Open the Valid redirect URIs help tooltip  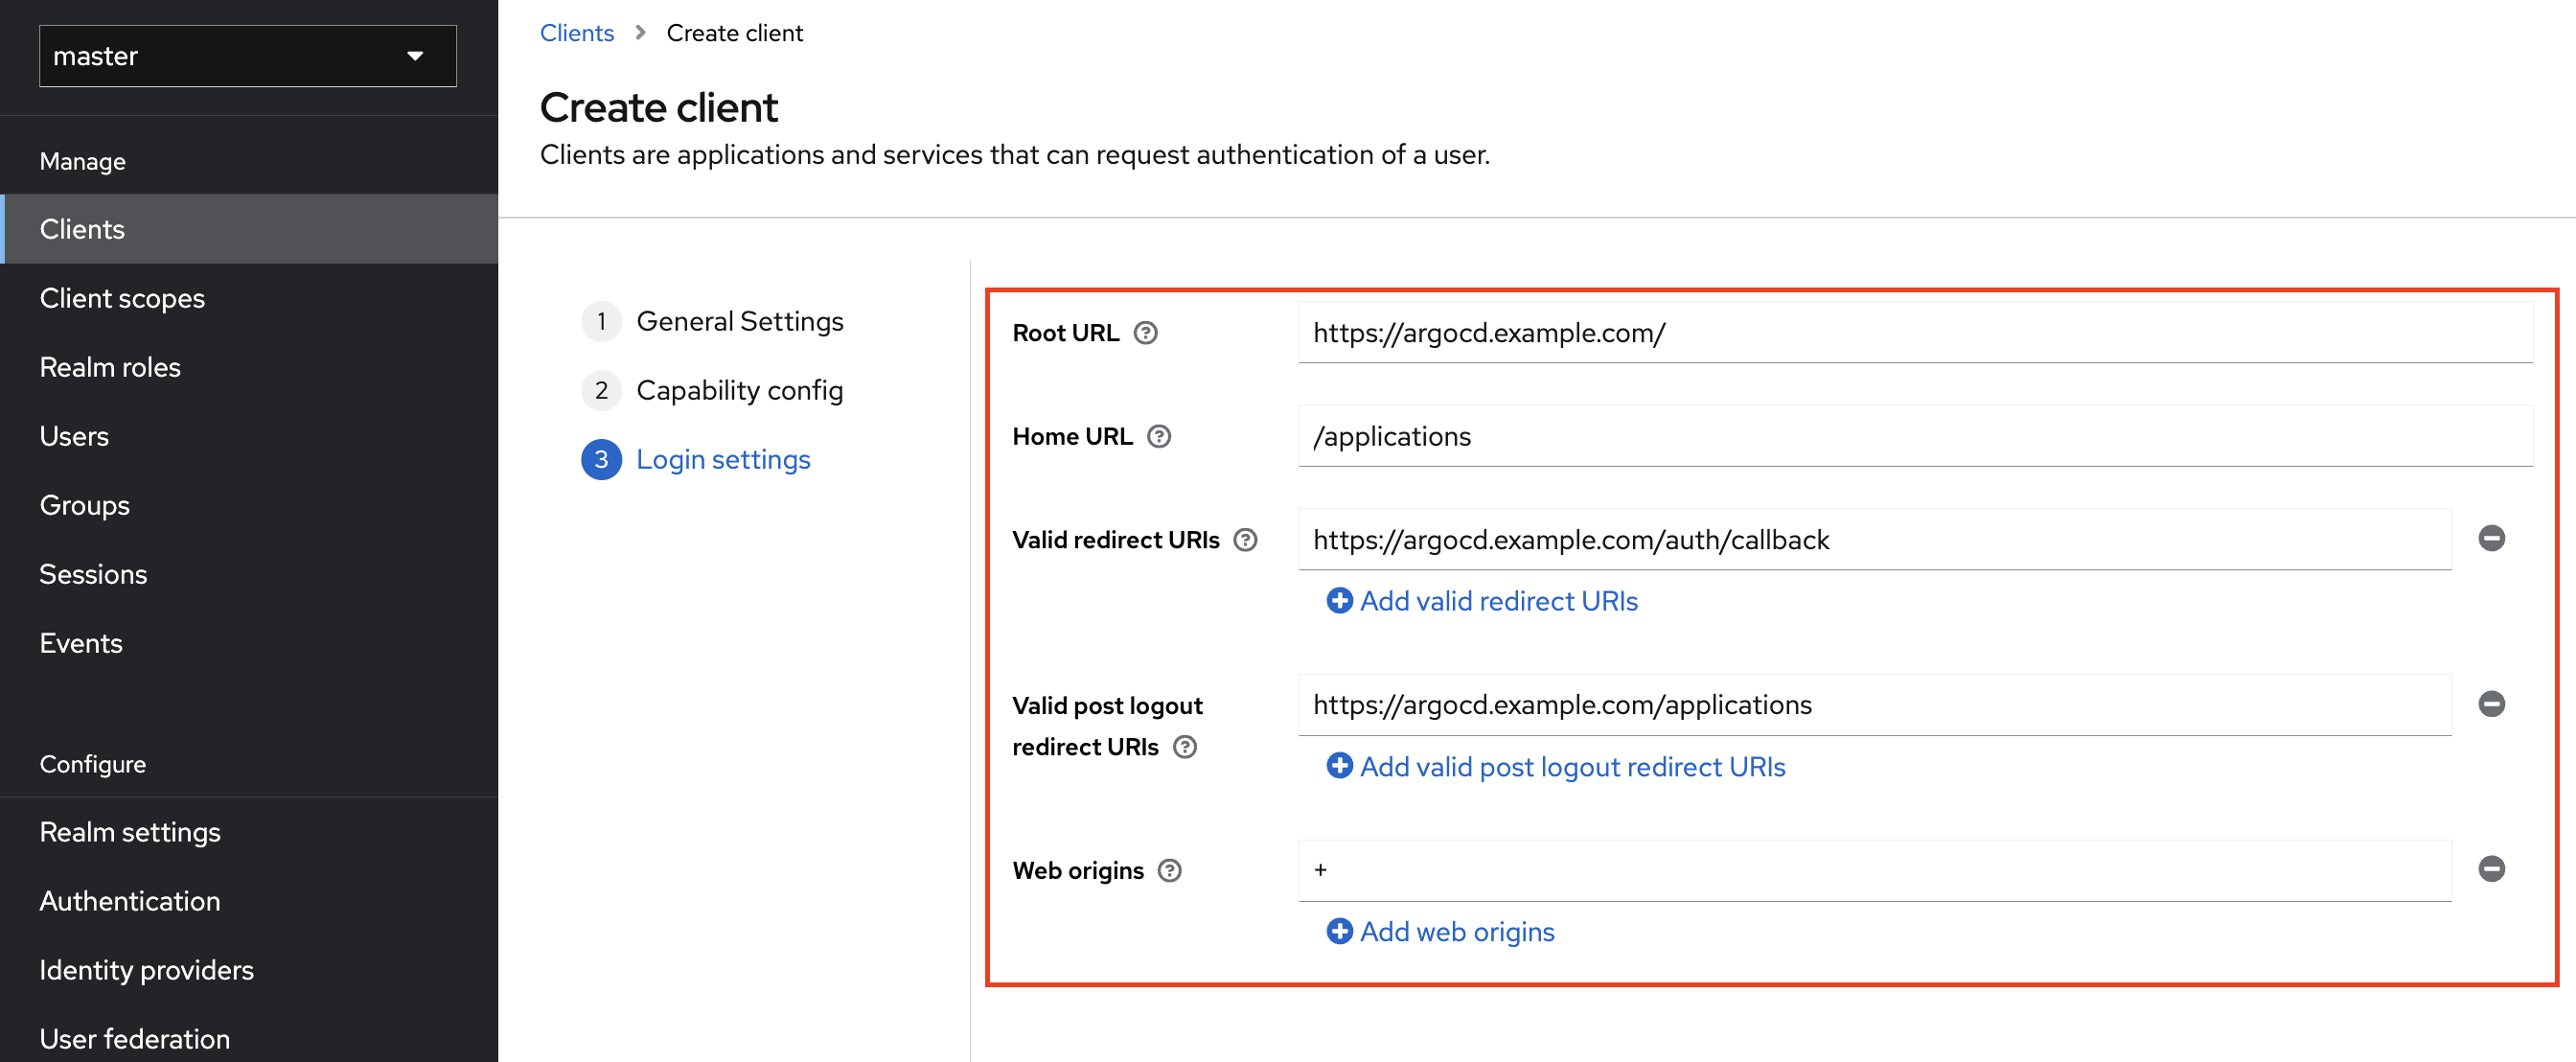(x=1244, y=540)
